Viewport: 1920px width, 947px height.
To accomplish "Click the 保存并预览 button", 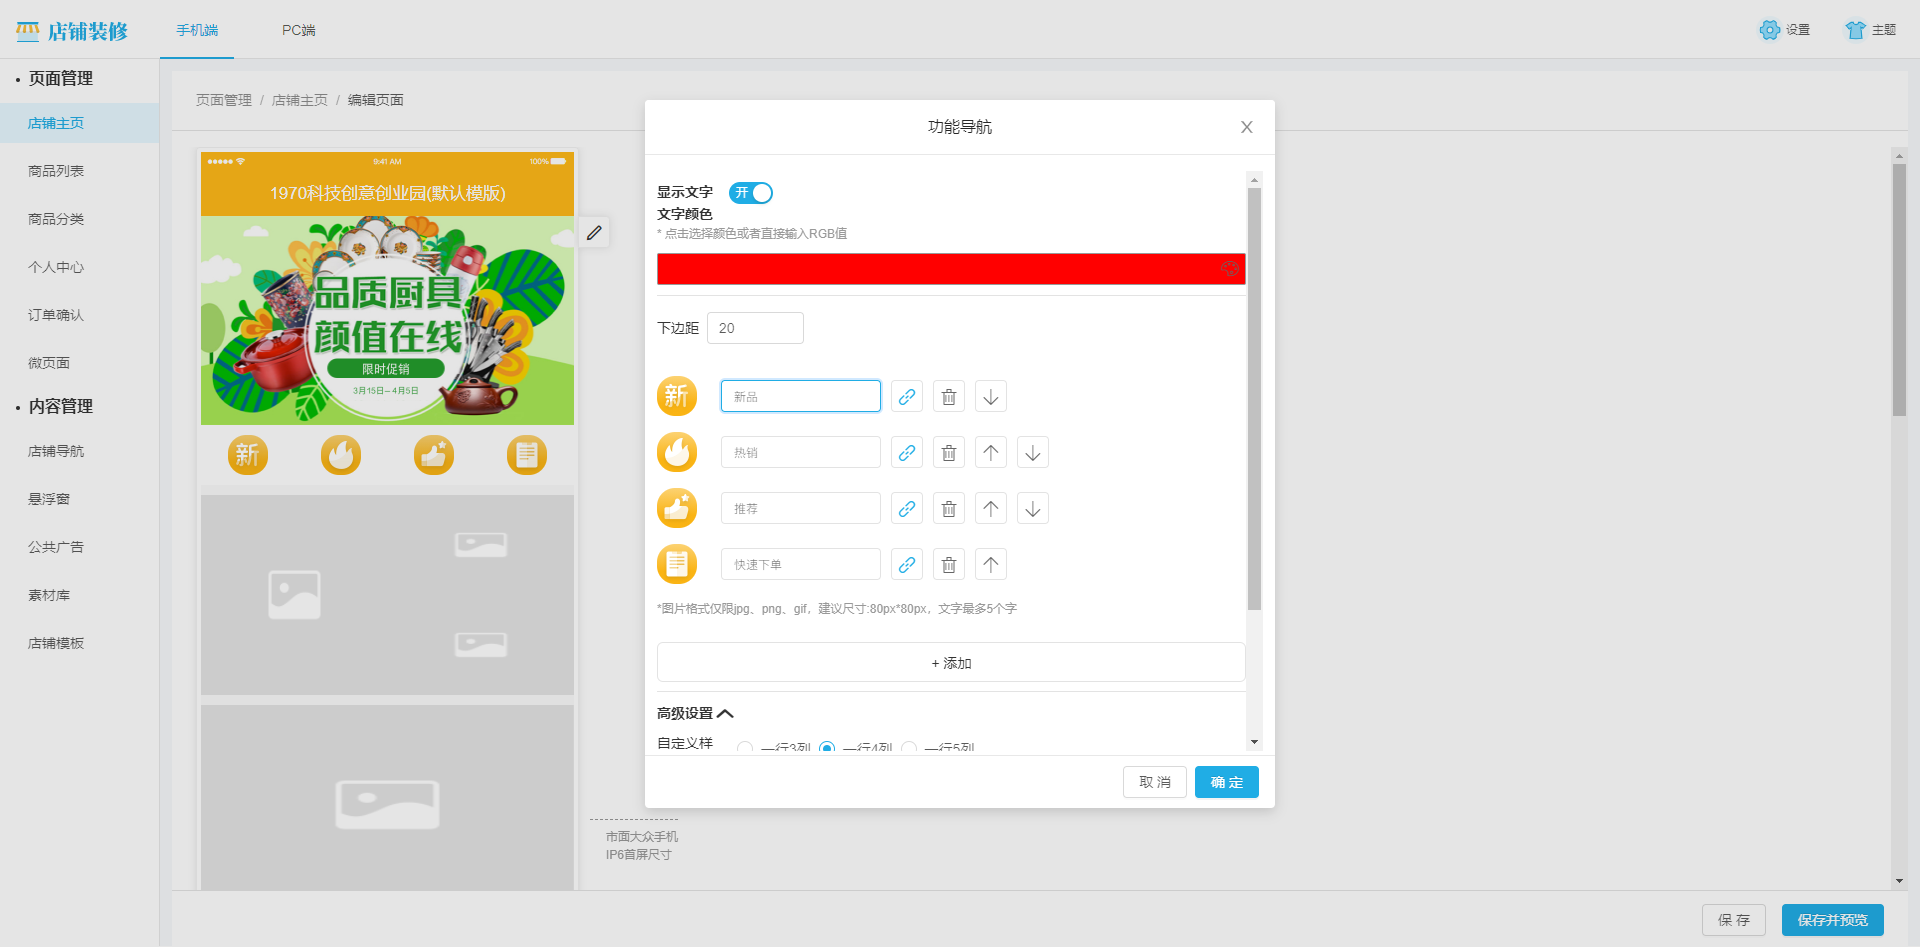I will [x=1831, y=919].
